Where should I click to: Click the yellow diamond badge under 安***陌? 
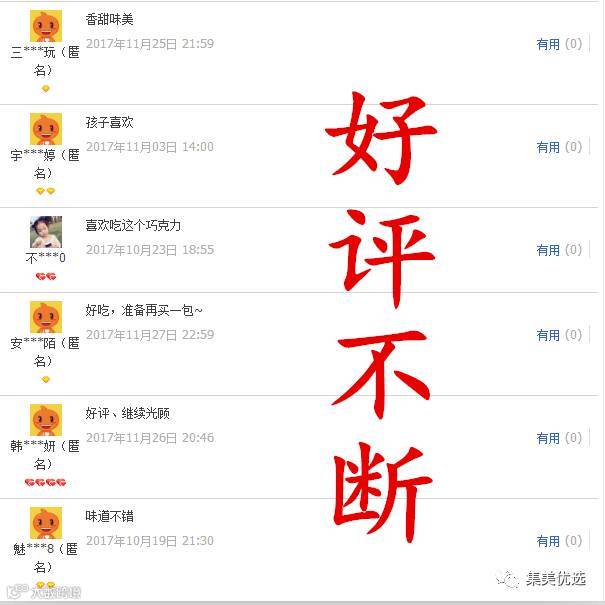[46, 380]
